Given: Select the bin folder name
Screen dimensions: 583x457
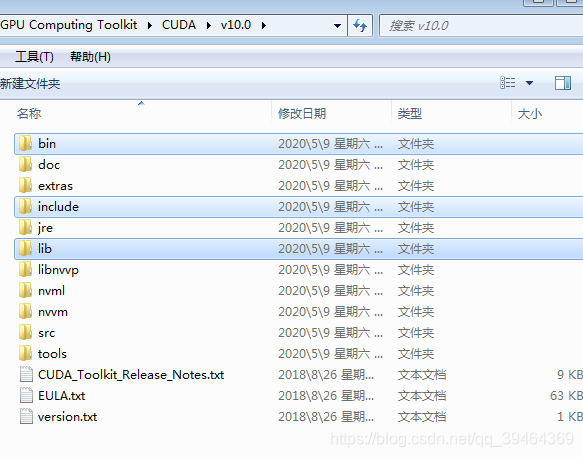Looking at the screenshot, I should point(47,144).
